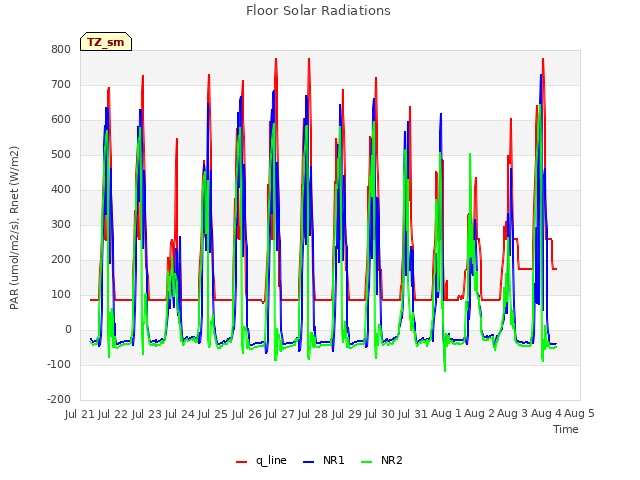Click the TZ_sm annotation label
Image resolution: width=640 pixels, height=480 pixels.
click(x=106, y=42)
